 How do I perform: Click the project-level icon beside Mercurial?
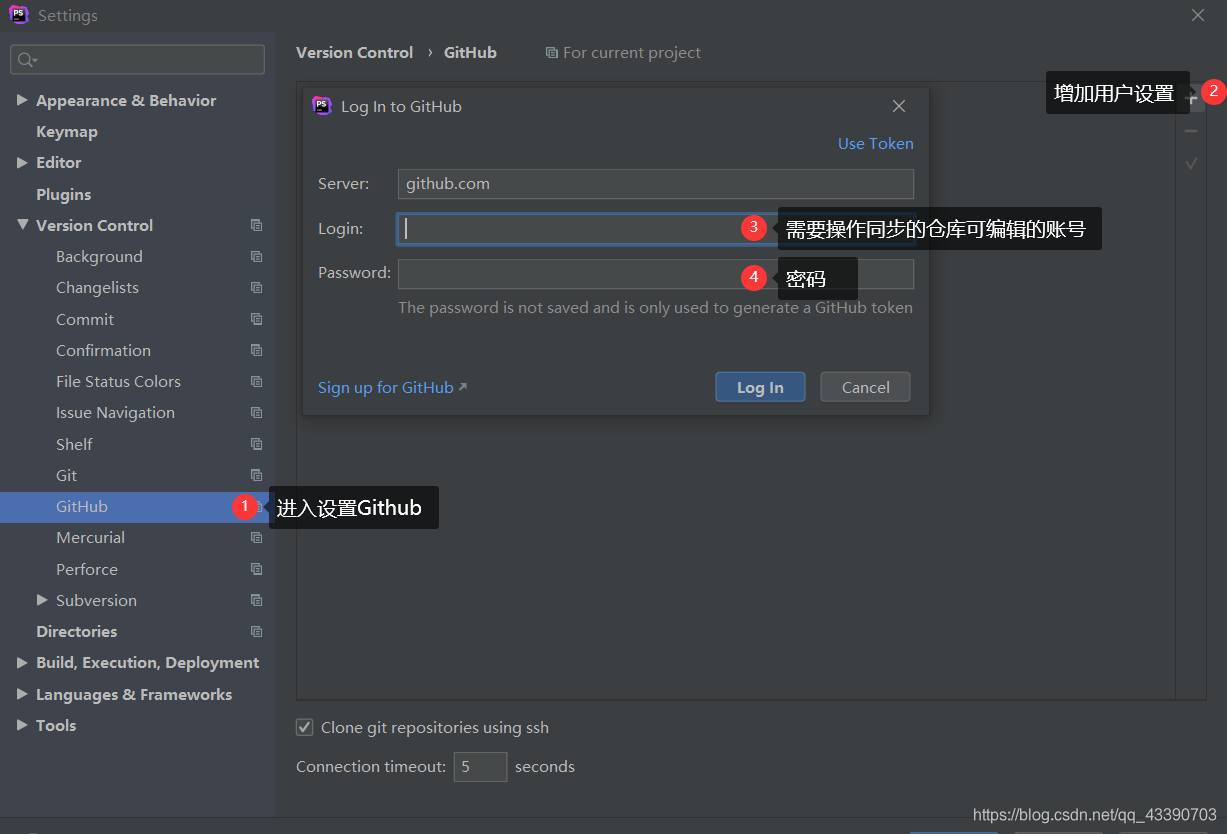coord(256,538)
